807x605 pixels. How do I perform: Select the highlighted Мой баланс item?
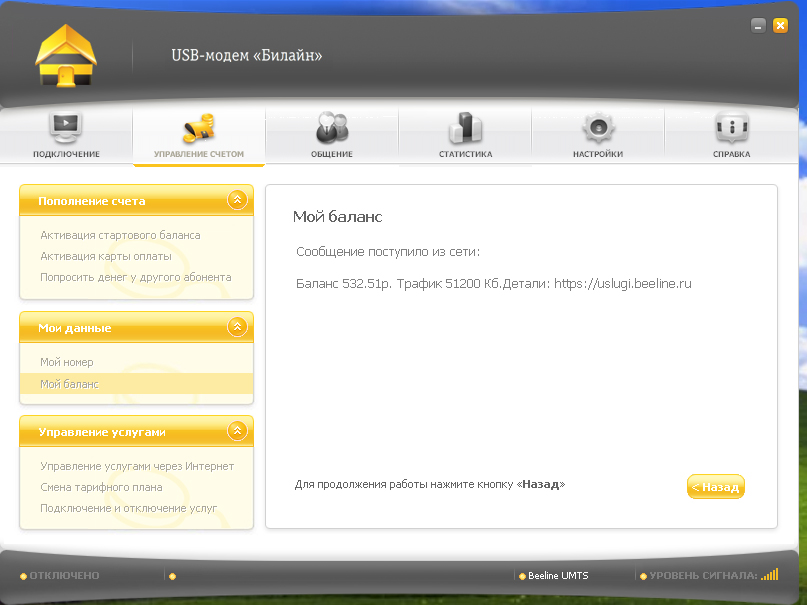point(69,384)
